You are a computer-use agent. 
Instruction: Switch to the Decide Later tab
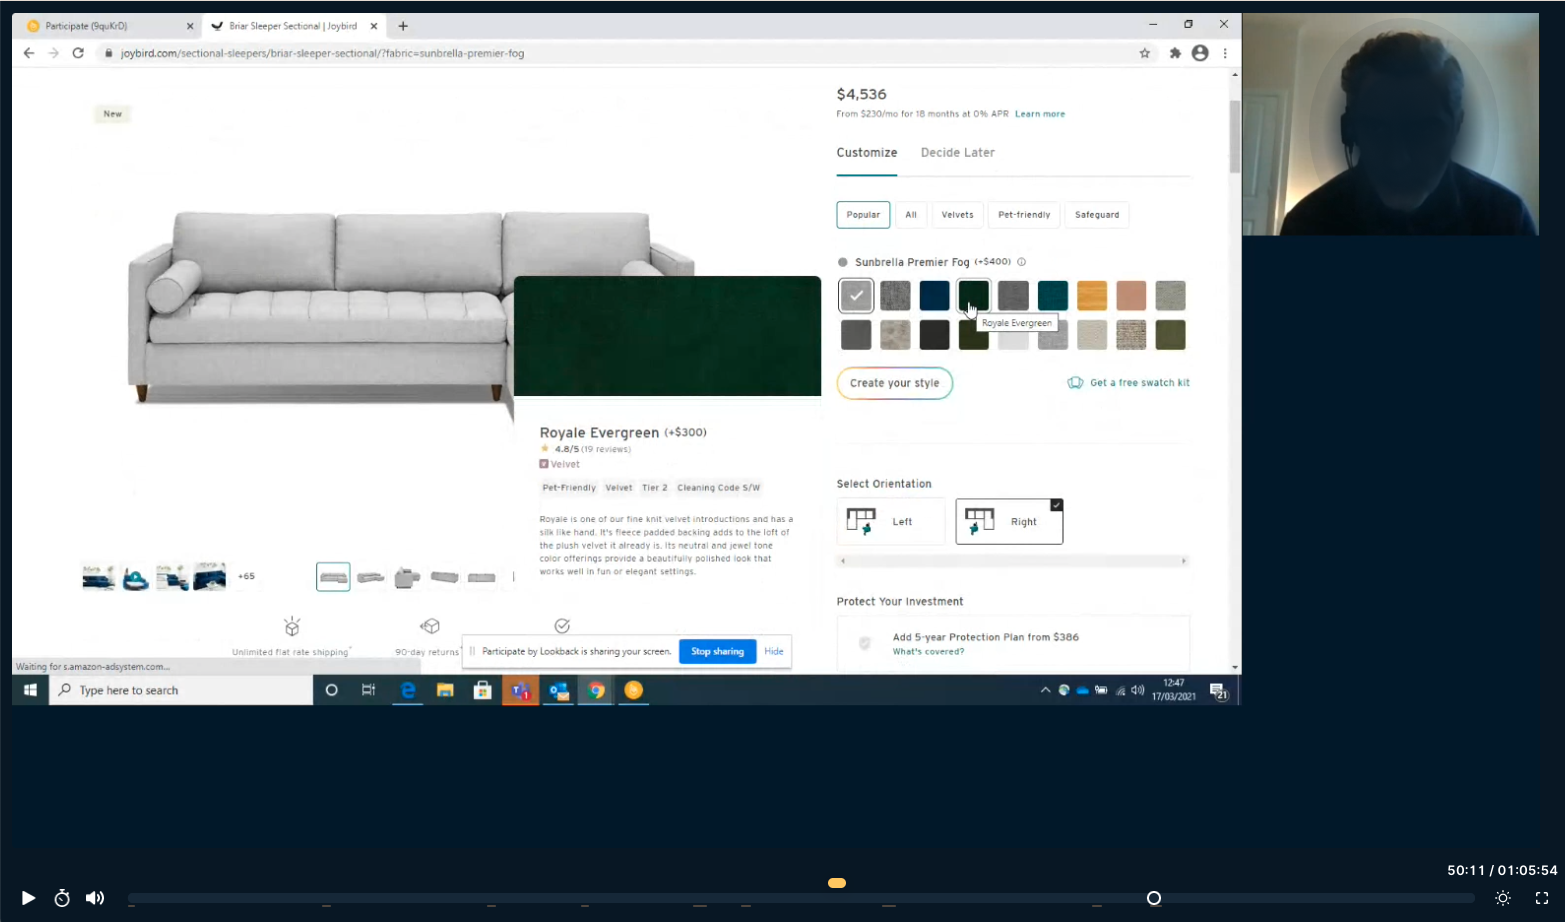[x=956, y=152]
